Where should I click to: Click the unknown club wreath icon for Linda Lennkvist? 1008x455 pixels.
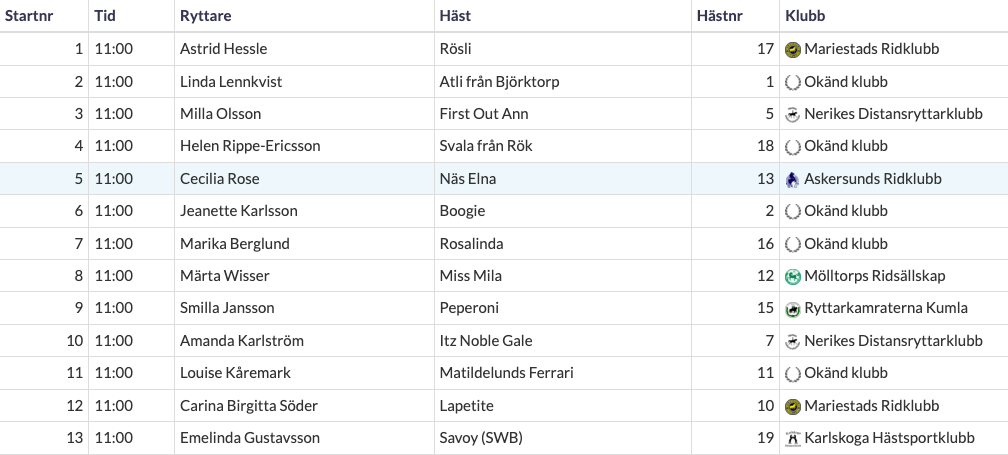pyautogui.click(x=793, y=82)
